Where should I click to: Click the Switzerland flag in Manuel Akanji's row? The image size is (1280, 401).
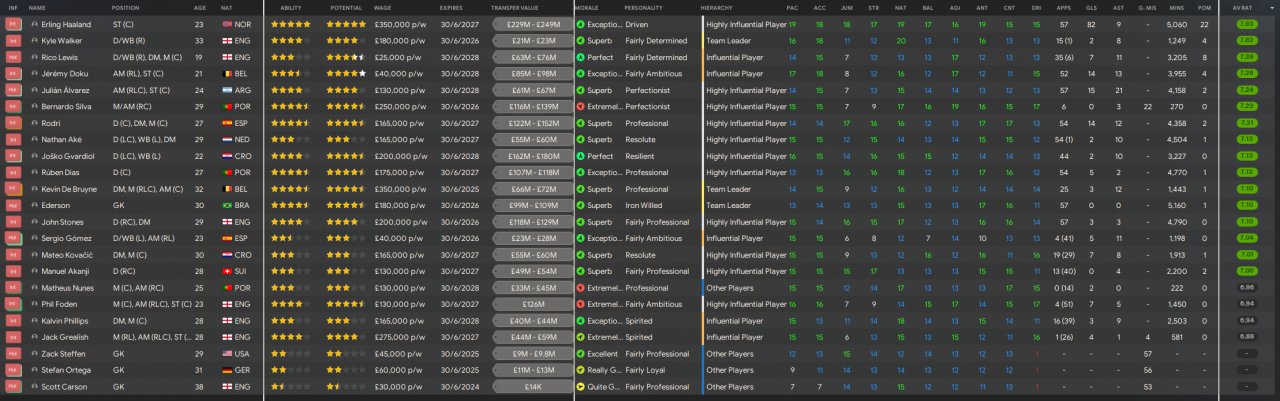tap(226, 271)
